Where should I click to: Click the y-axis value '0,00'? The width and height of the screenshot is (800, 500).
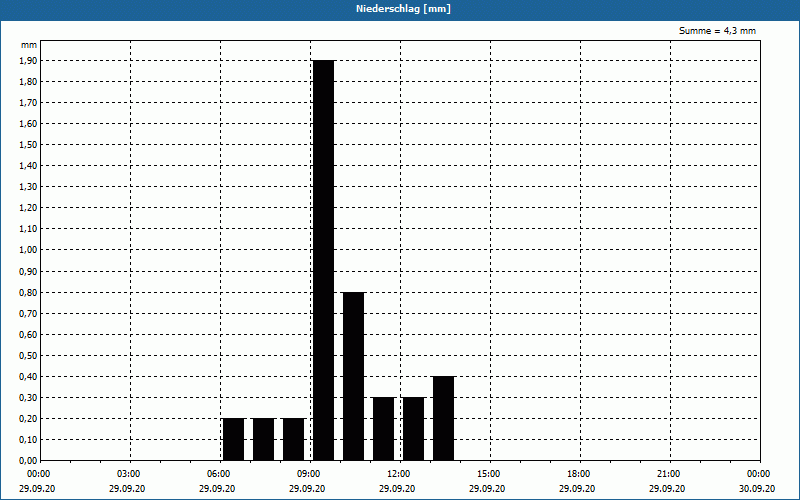click(28, 460)
